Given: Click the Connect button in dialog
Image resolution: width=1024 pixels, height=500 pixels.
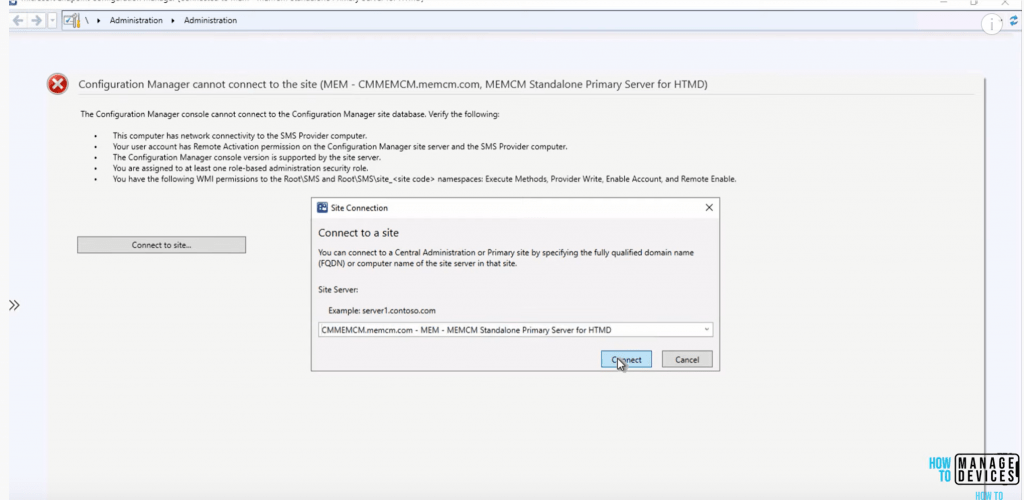Looking at the screenshot, I should 626,359.
